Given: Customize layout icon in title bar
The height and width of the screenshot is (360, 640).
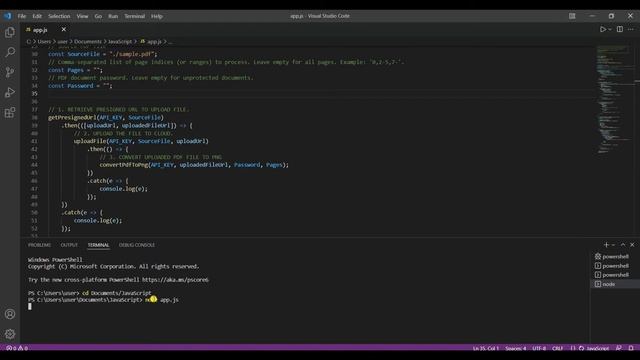Looking at the screenshot, I should pos(572,16).
